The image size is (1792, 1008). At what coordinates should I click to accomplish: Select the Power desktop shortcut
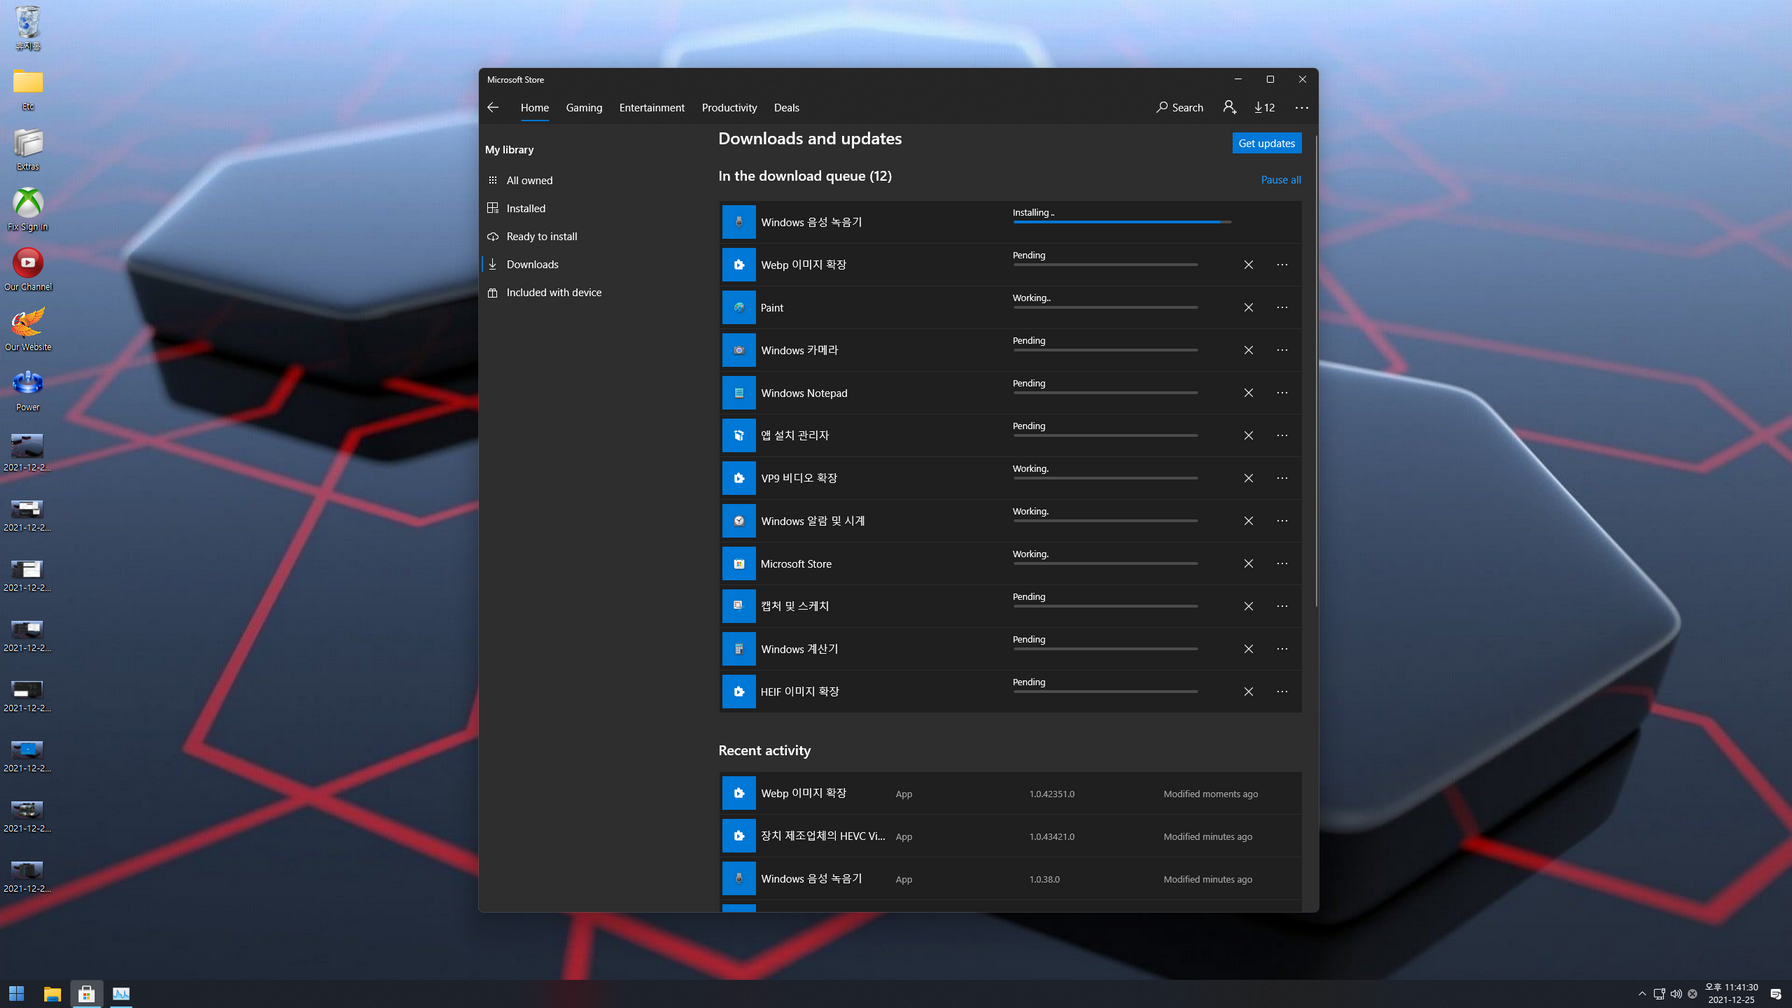coord(28,390)
